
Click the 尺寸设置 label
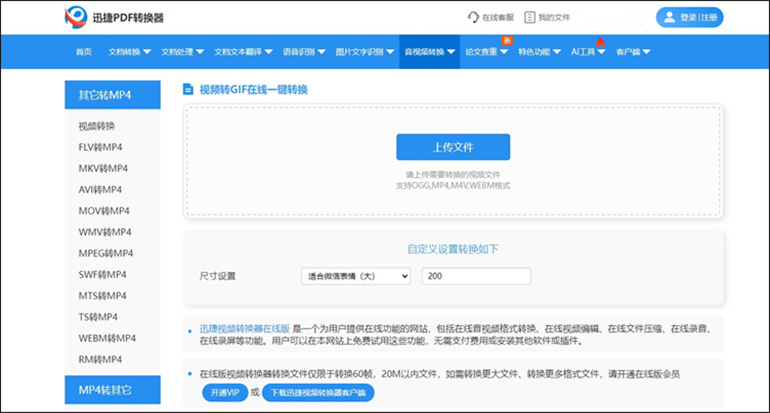tap(218, 276)
